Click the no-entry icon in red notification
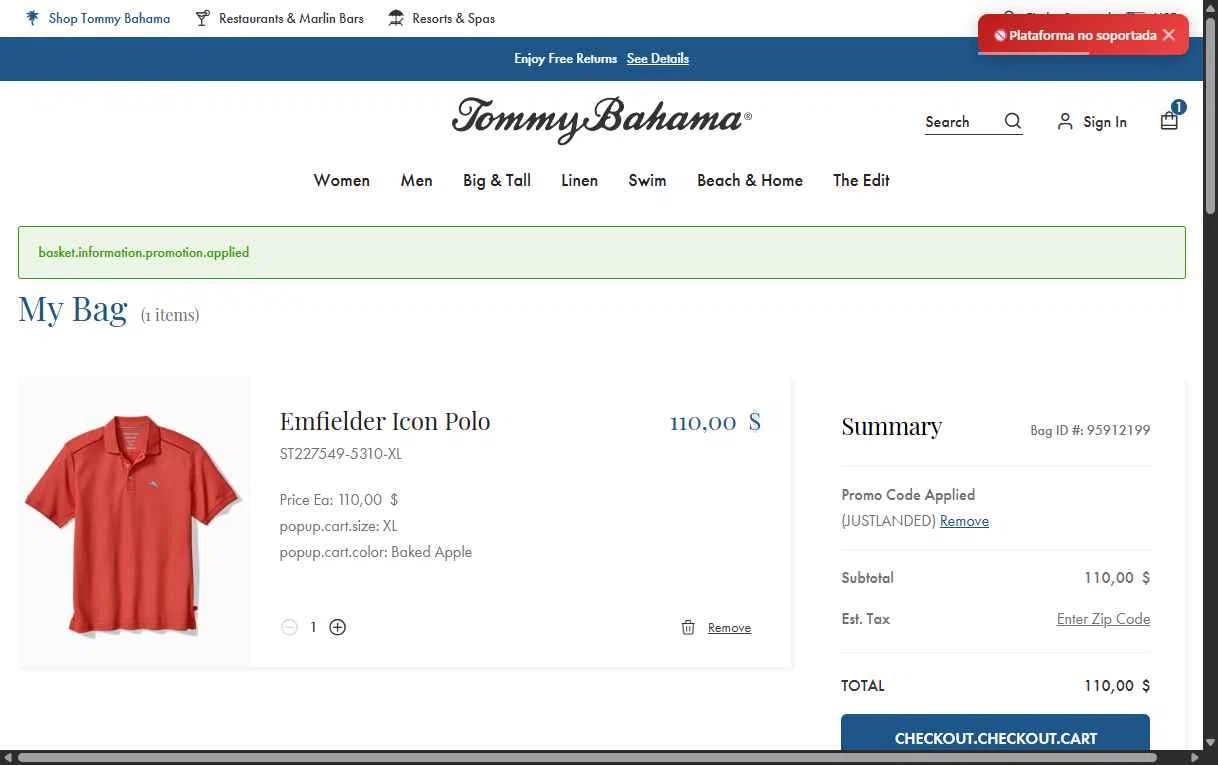 (999, 35)
